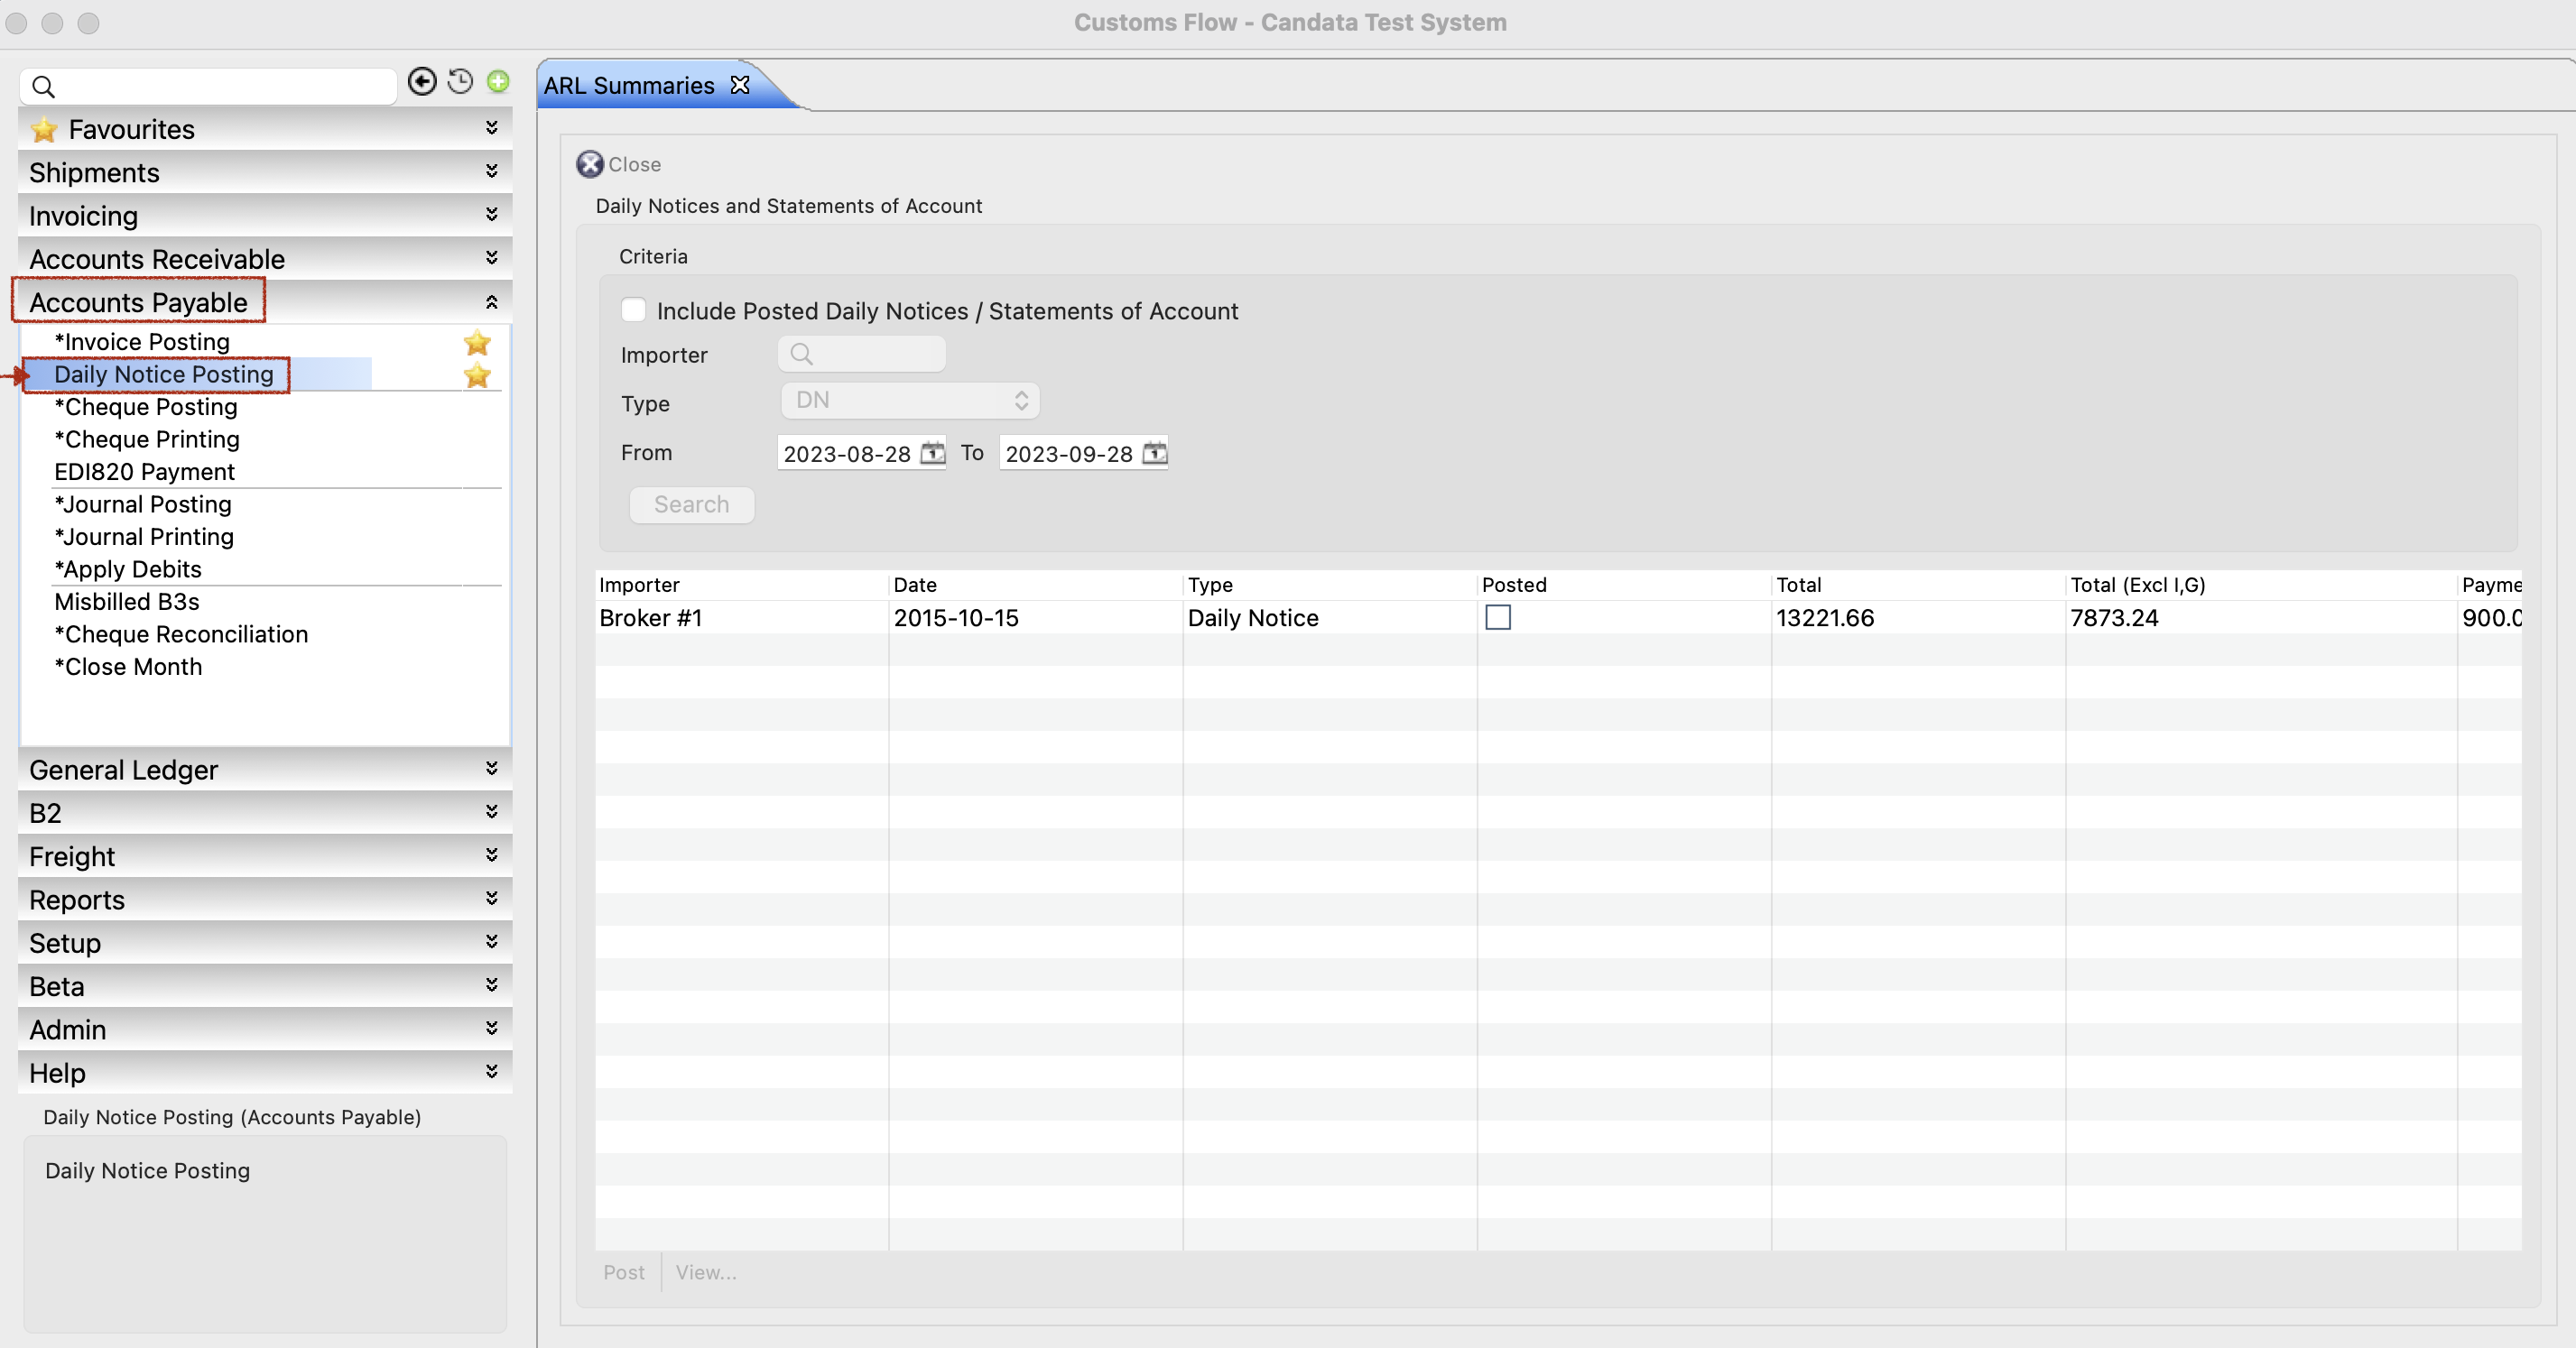Click the sidebar search magnifier icon

(x=43, y=87)
